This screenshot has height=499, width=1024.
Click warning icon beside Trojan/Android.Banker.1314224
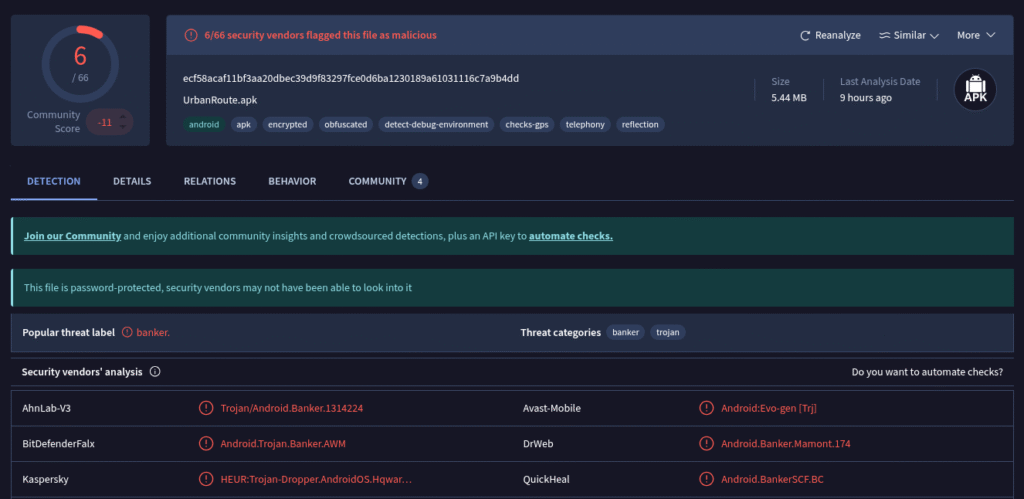click(205, 408)
